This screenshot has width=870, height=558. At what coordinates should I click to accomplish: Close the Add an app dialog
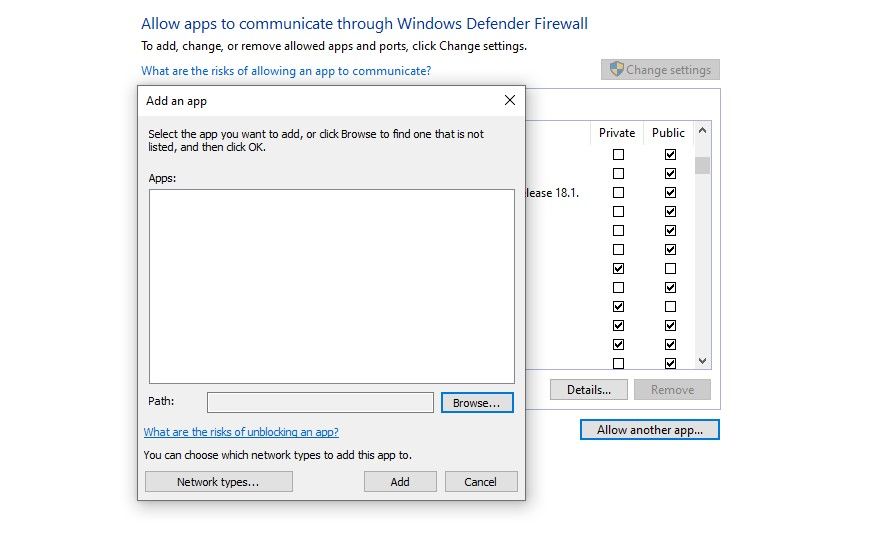pos(510,100)
